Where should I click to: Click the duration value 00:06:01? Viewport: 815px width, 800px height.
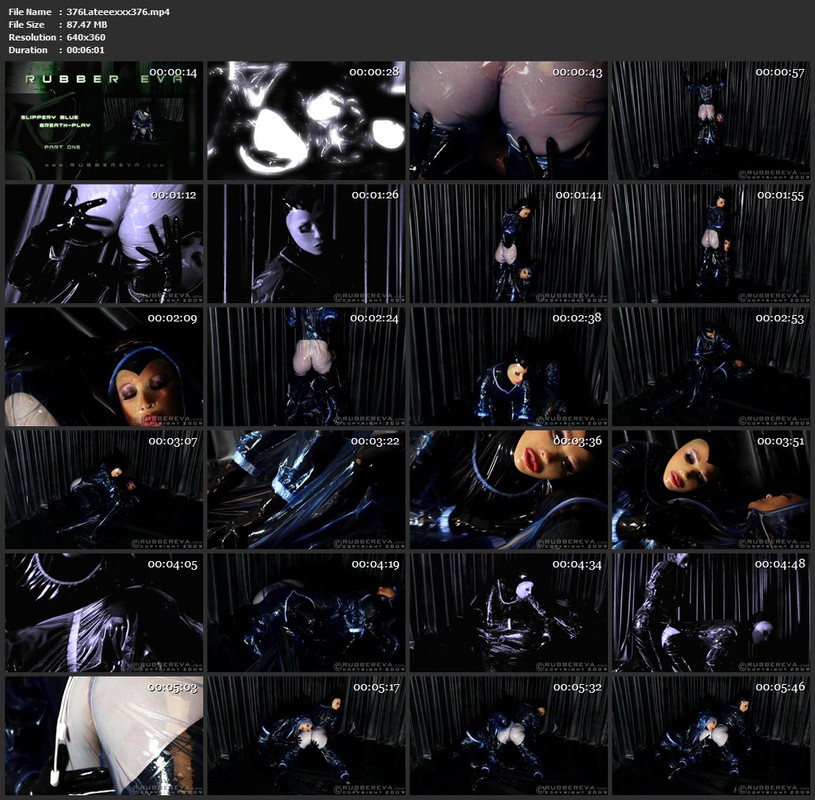(x=85, y=50)
